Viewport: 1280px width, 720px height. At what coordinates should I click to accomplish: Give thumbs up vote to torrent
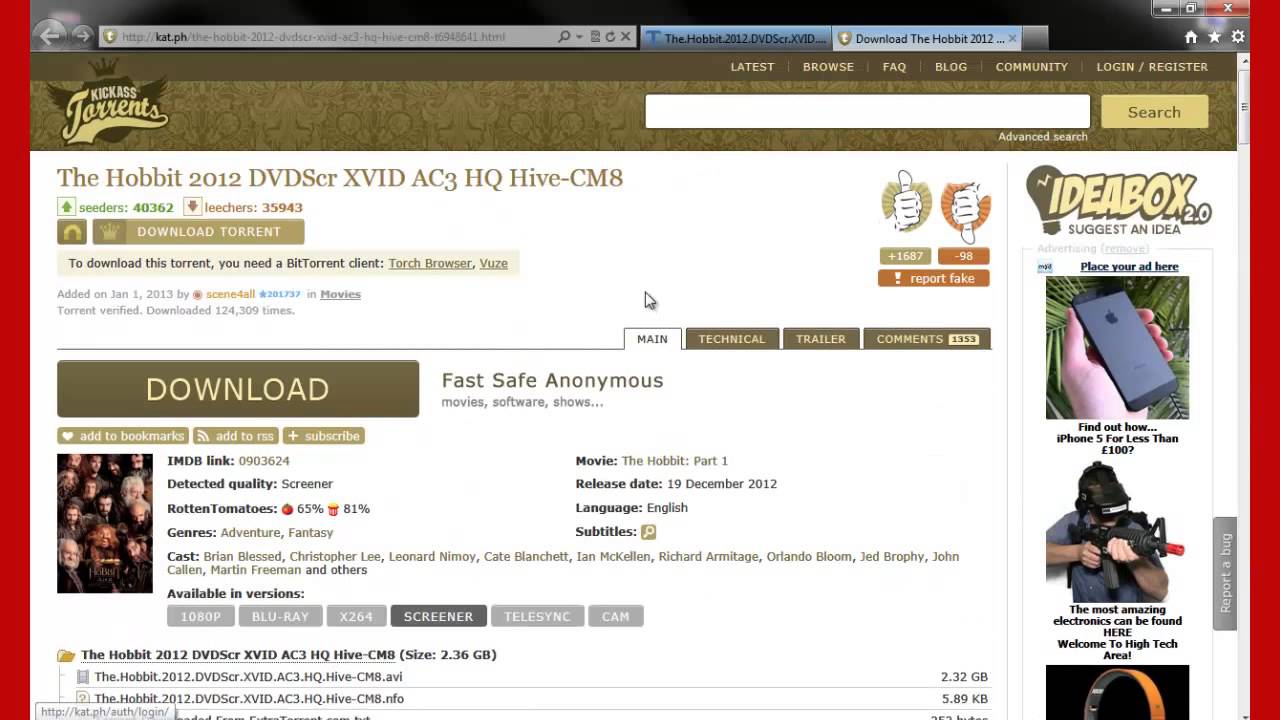[906, 204]
